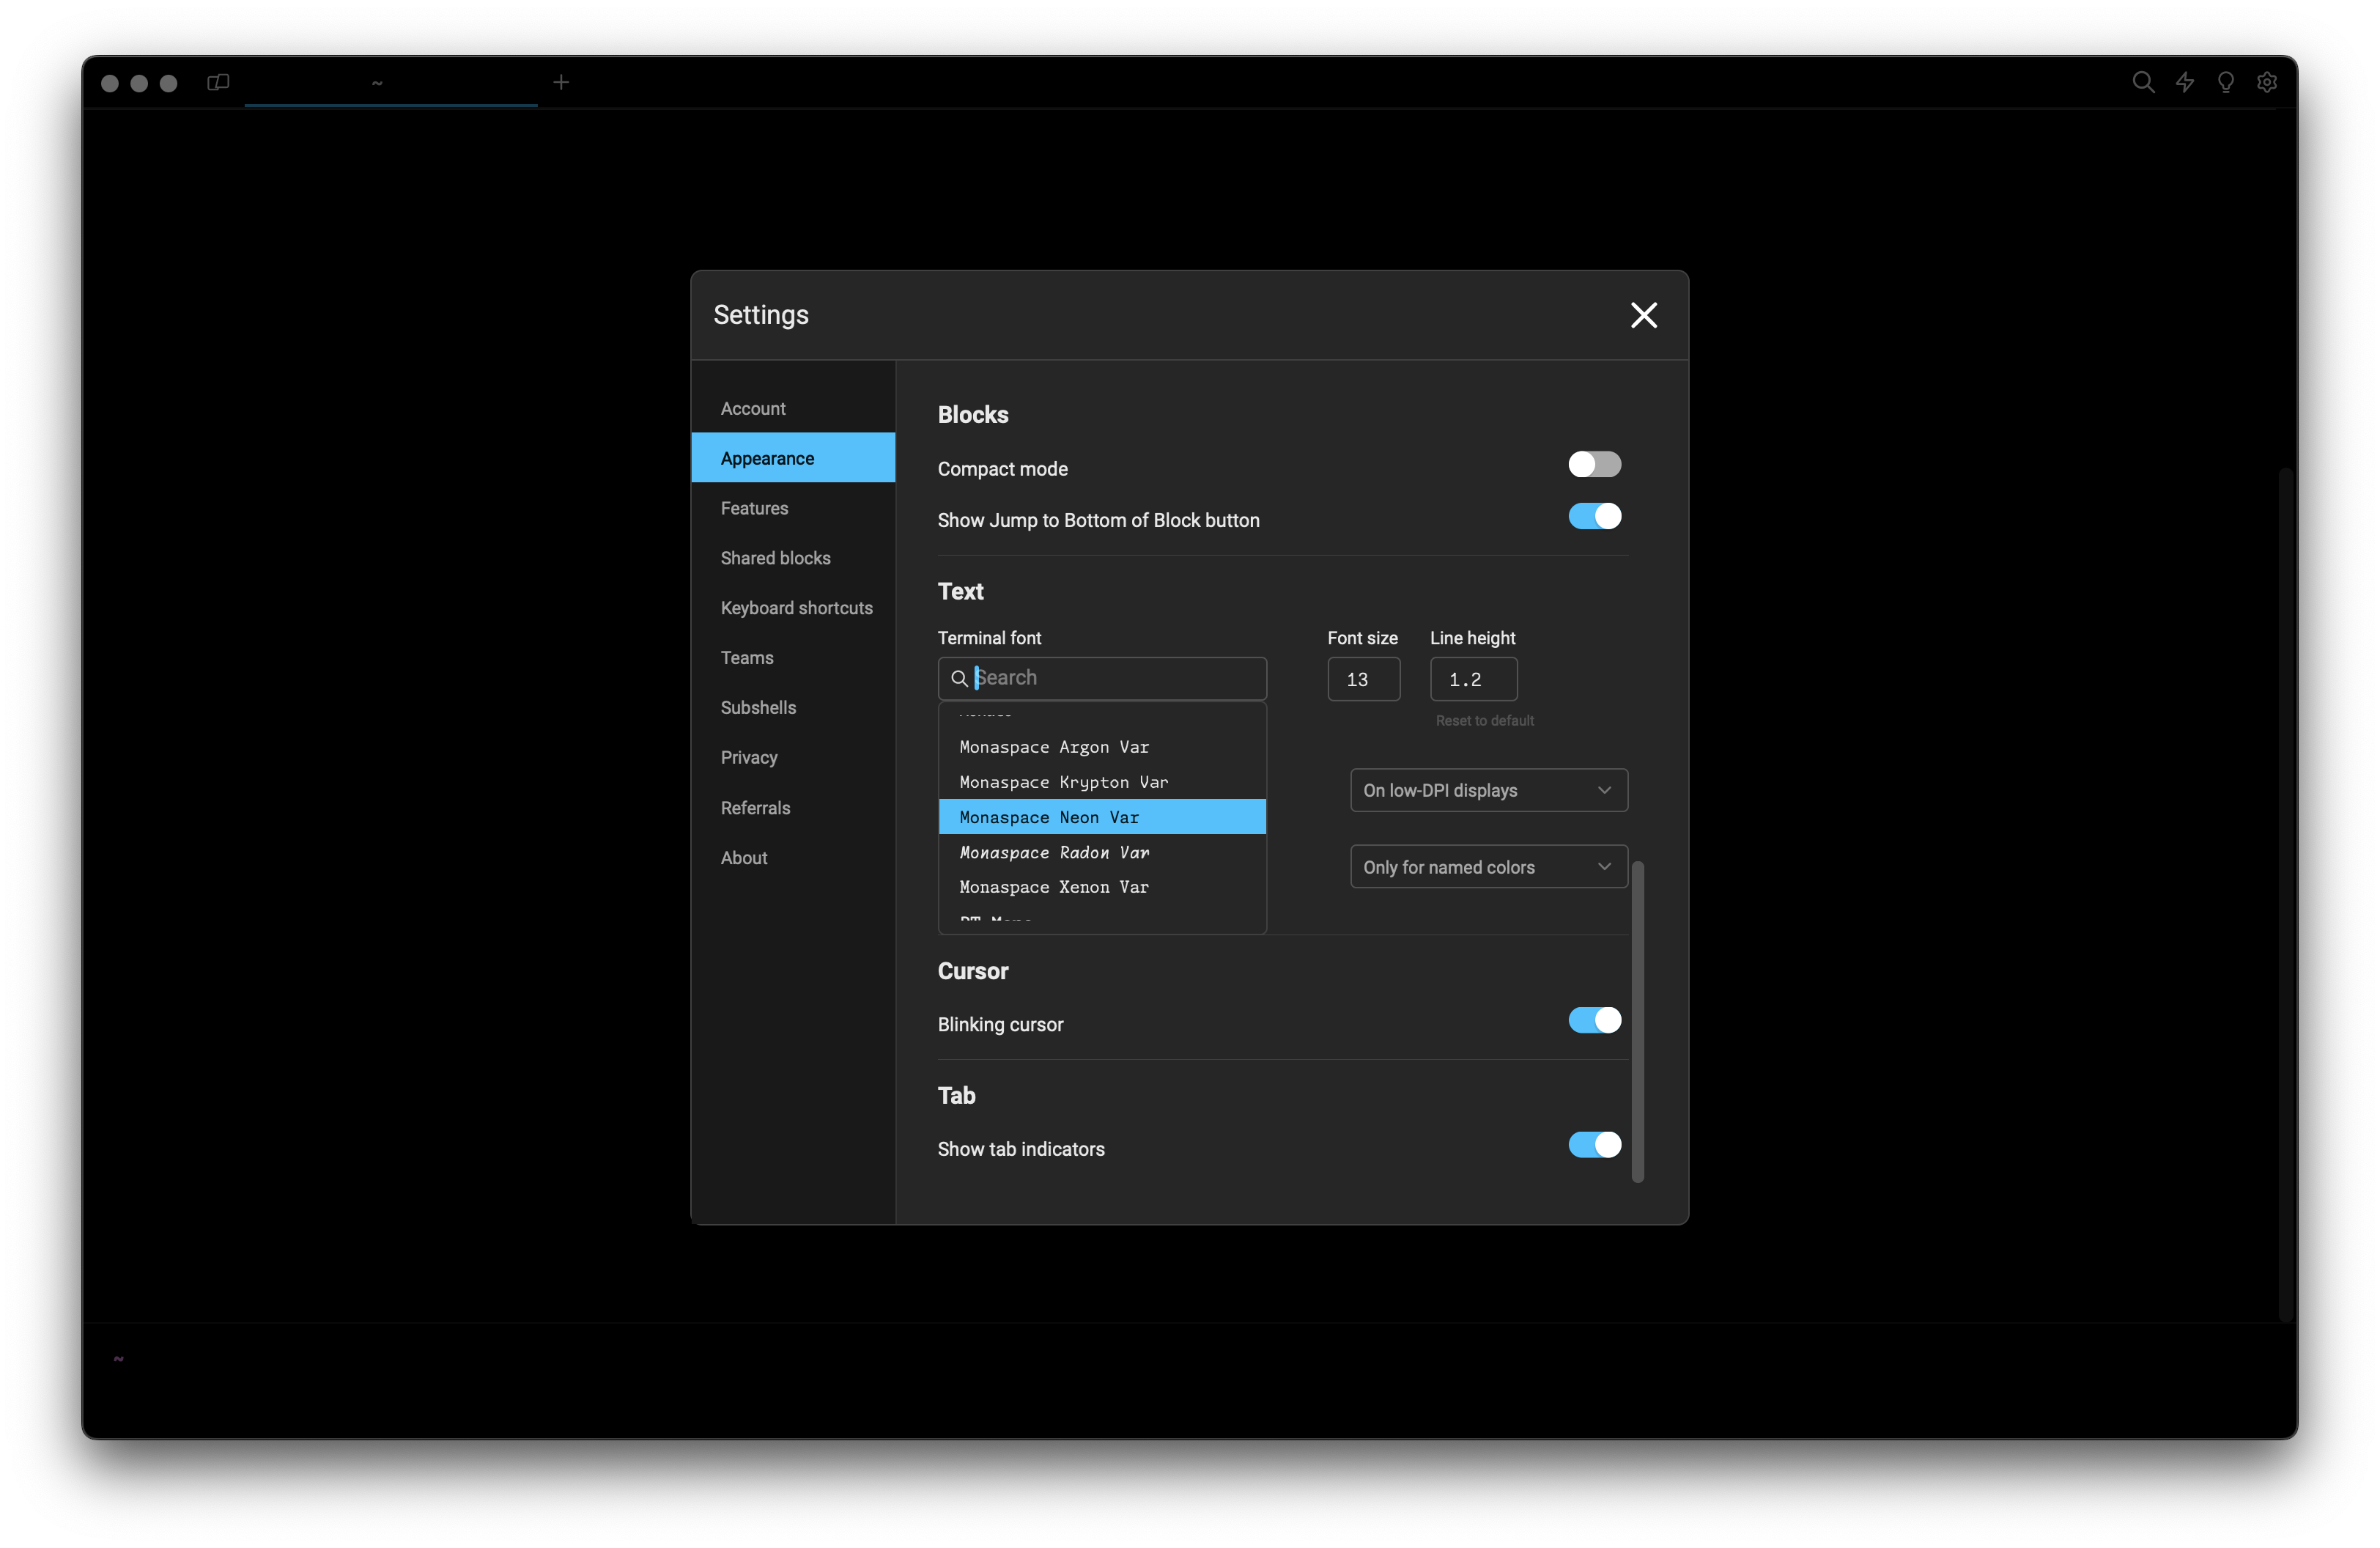Click the terminal font Search field
Image resolution: width=2380 pixels, height=1548 pixels.
point(1102,678)
